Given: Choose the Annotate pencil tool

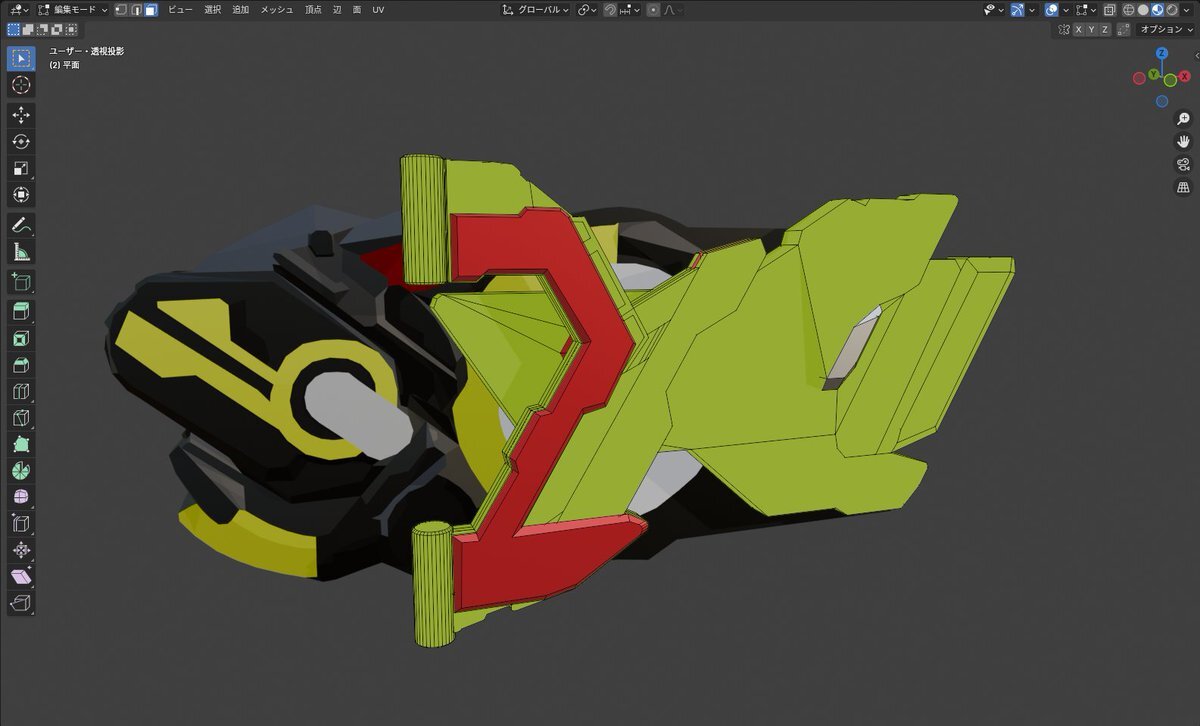Looking at the screenshot, I should point(21,224).
